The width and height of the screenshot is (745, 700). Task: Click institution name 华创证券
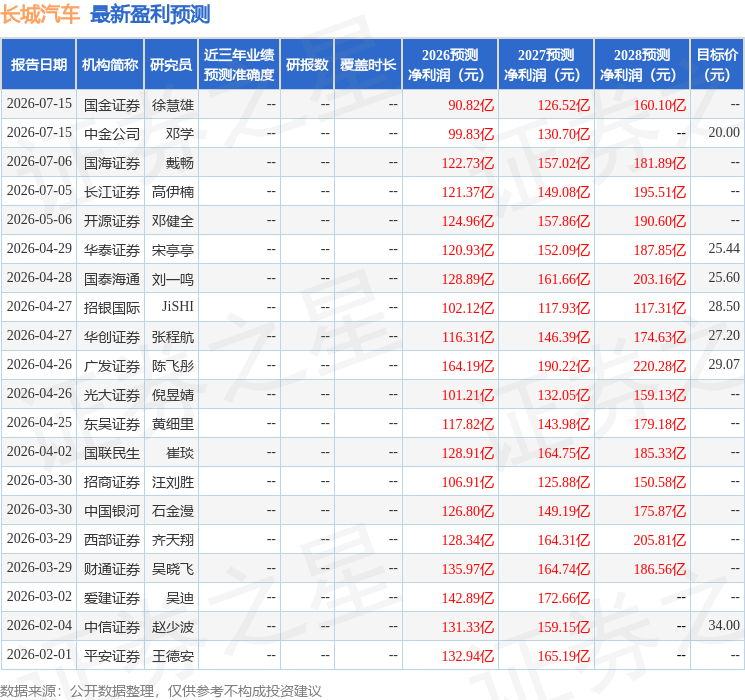112,337
